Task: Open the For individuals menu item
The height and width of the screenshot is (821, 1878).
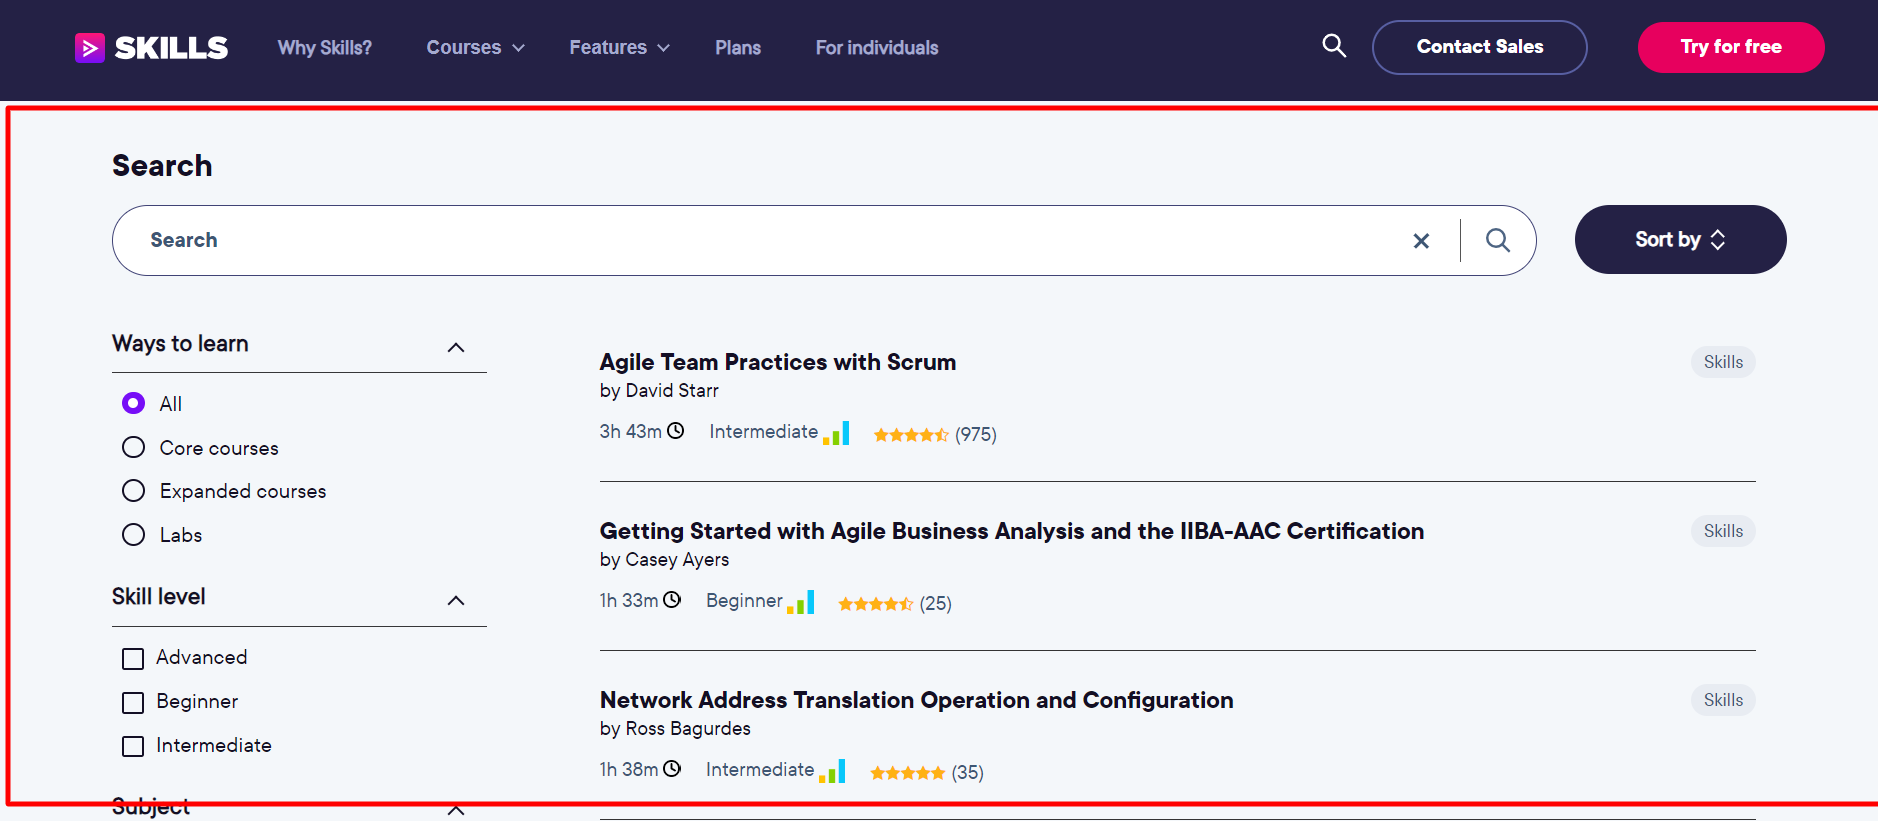Action: pyautogui.click(x=877, y=48)
